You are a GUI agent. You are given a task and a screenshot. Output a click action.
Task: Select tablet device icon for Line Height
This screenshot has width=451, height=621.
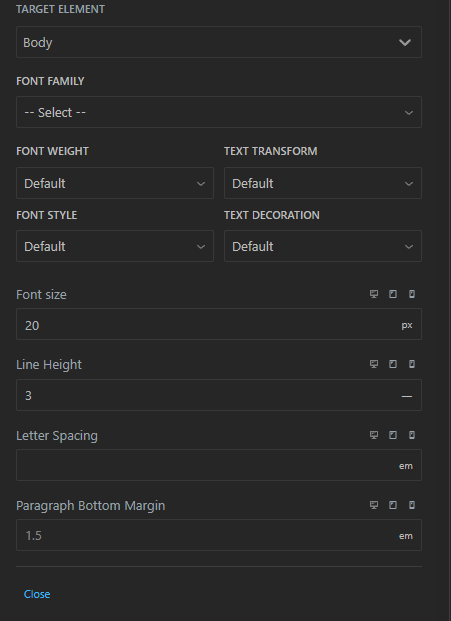[x=393, y=364]
